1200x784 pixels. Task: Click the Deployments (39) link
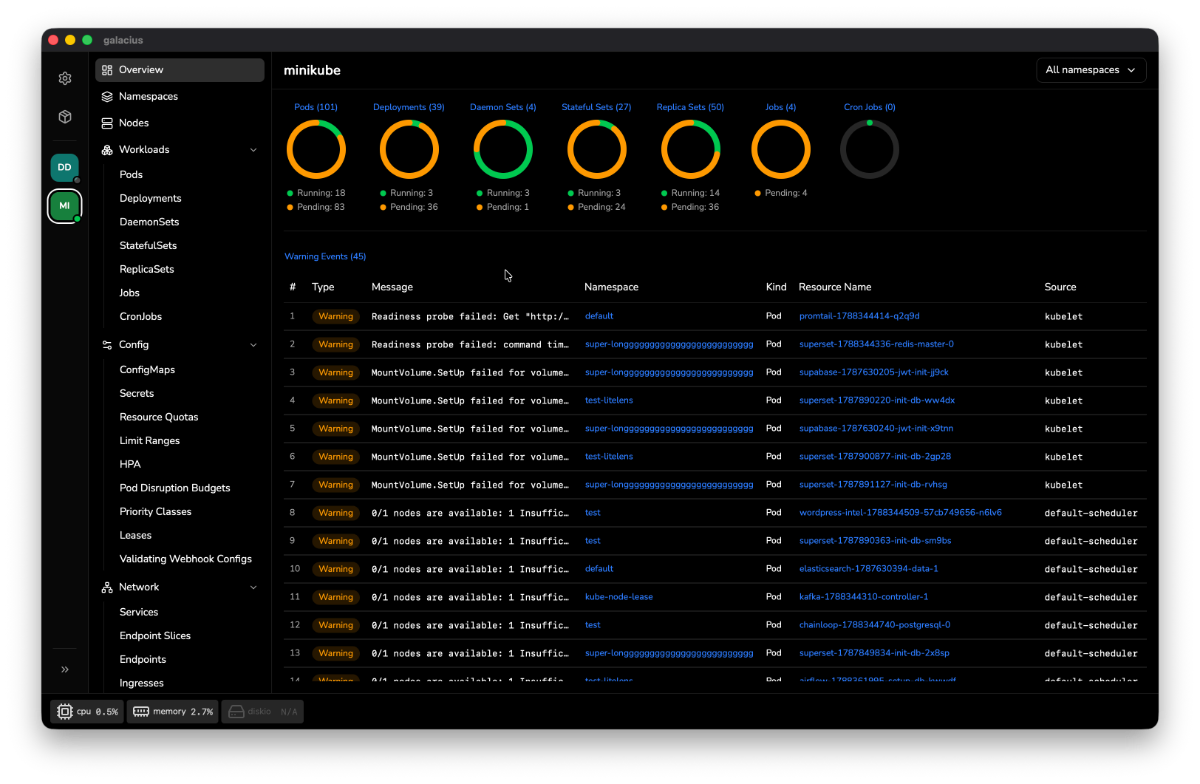point(409,107)
